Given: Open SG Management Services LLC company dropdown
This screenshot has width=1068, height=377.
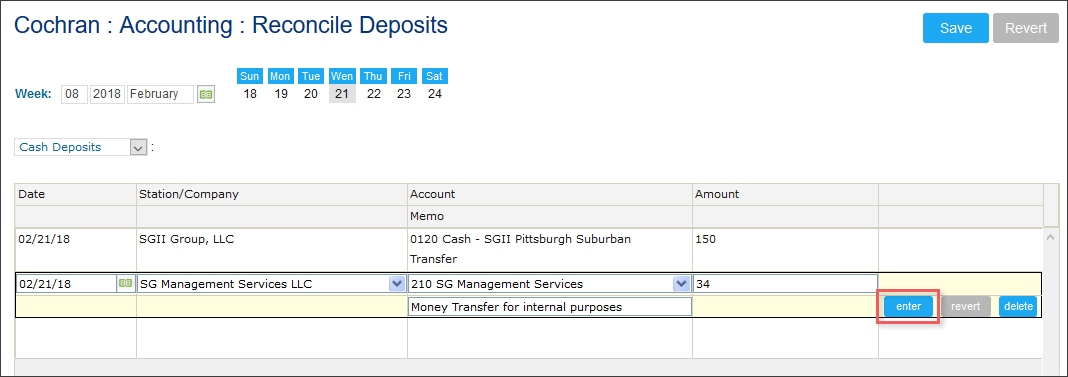Looking at the screenshot, I should tap(395, 284).
